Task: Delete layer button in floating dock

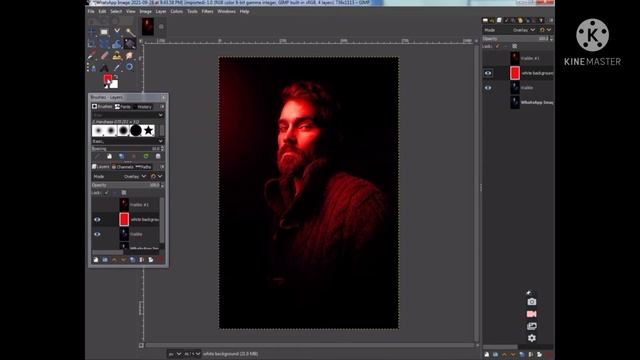Action: click(160, 260)
